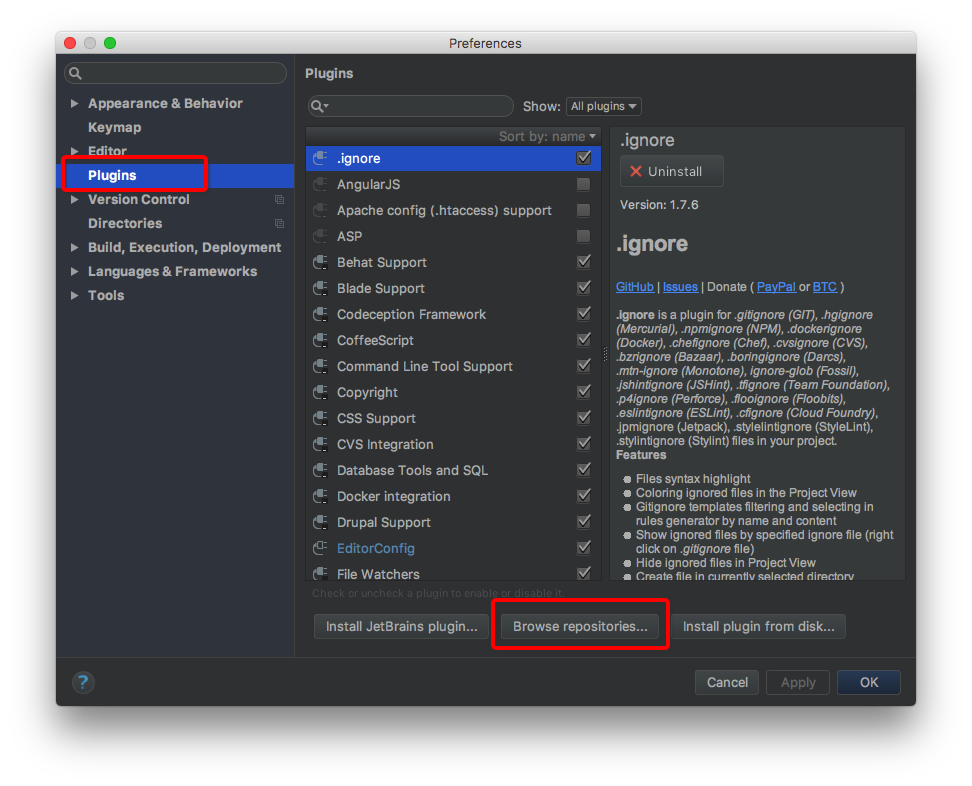Viewport: 972px width, 786px height.
Task: Disable the .ignore plugin checkbox
Action: [x=583, y=158]
